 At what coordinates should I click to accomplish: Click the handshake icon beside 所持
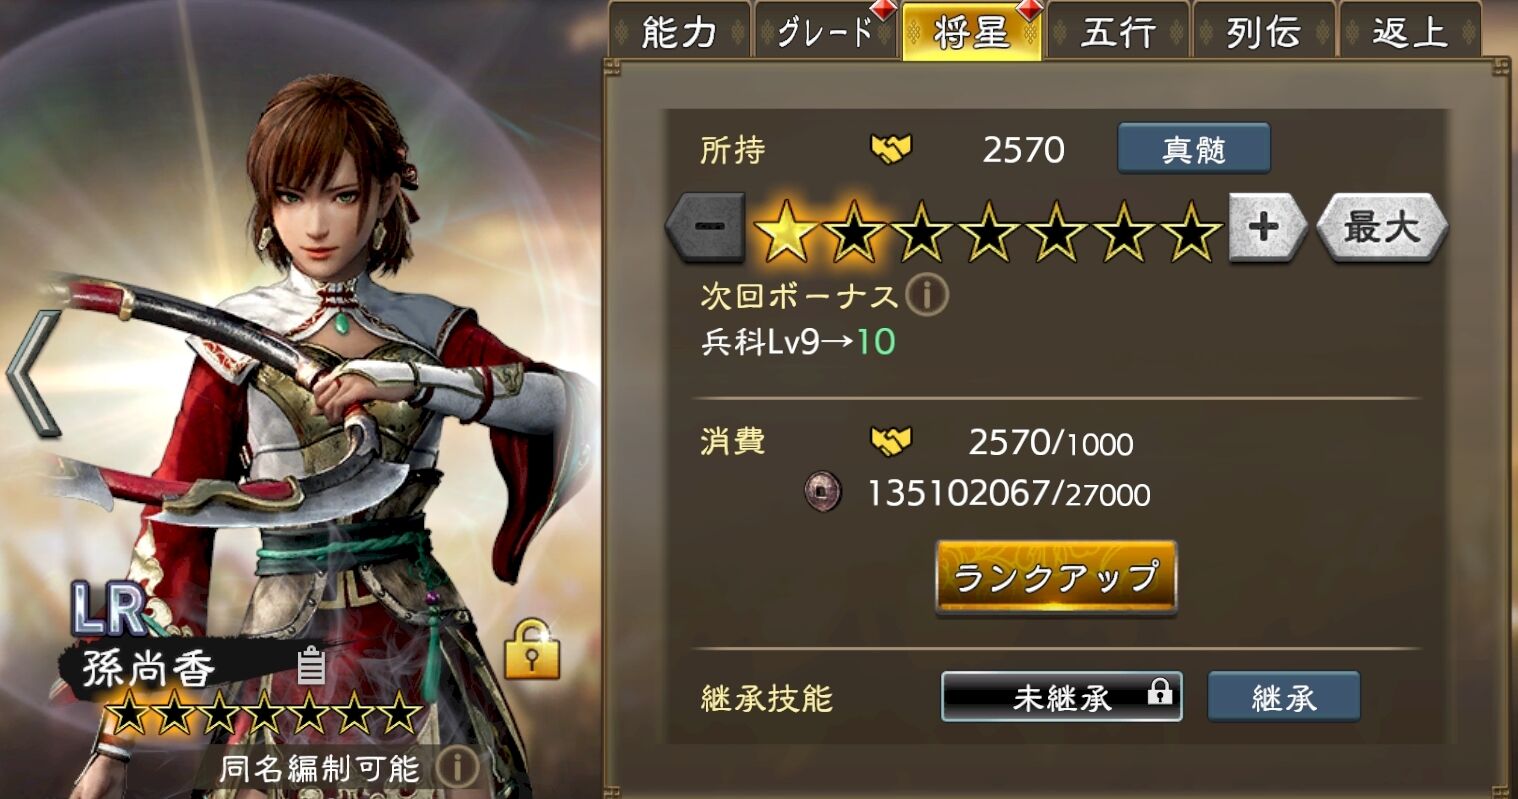(x=891, y=150)
